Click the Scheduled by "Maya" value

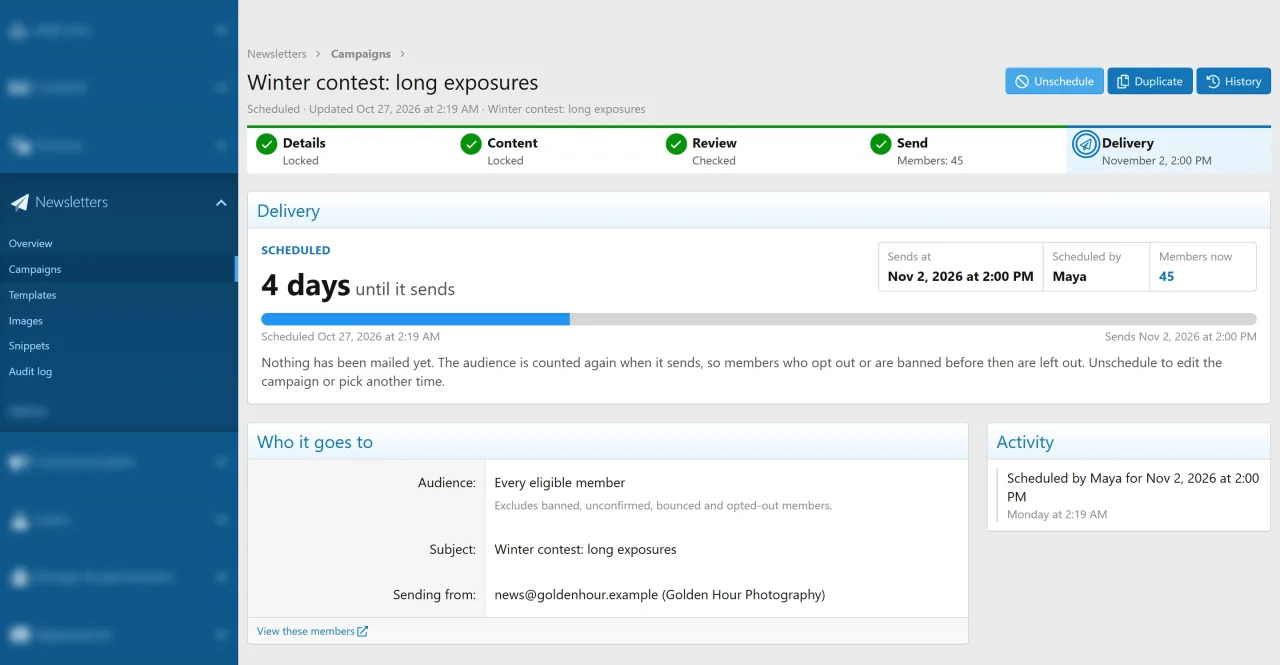pos(1069,276)
